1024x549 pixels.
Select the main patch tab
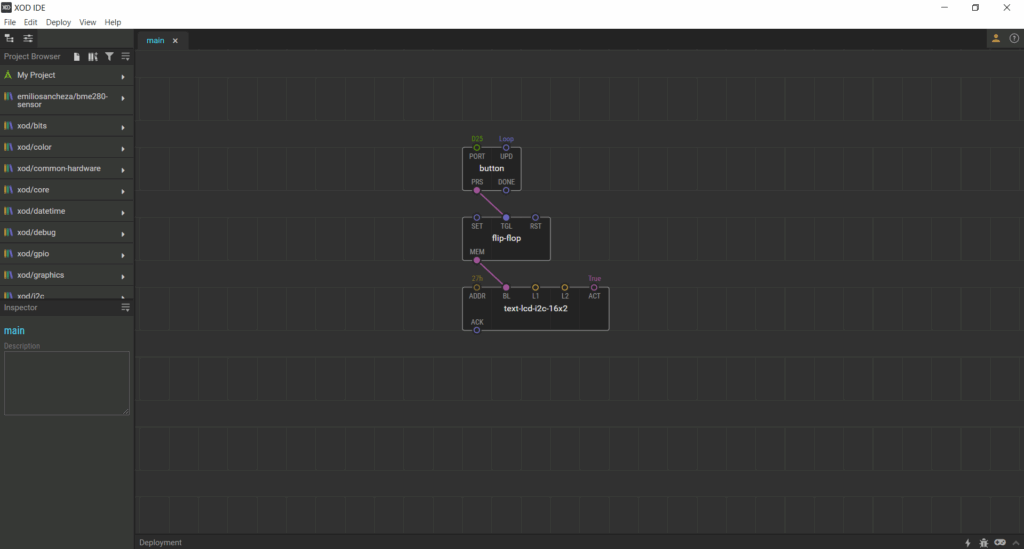(x=155, y=40)
